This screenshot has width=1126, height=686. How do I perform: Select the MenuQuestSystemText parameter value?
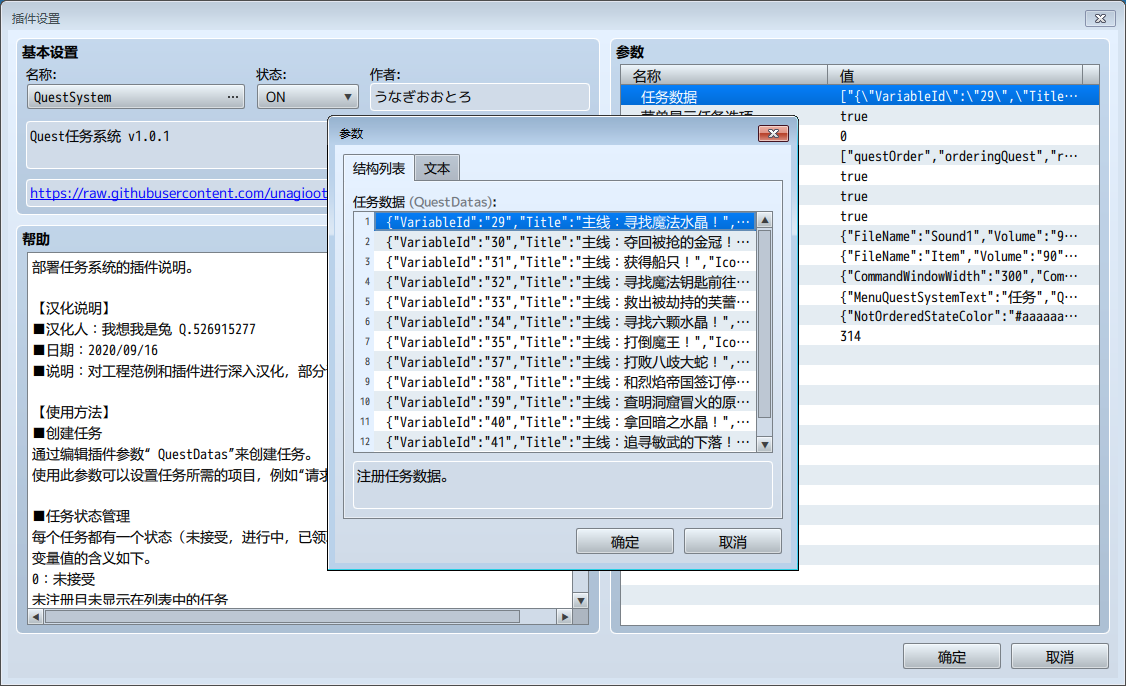959,297
